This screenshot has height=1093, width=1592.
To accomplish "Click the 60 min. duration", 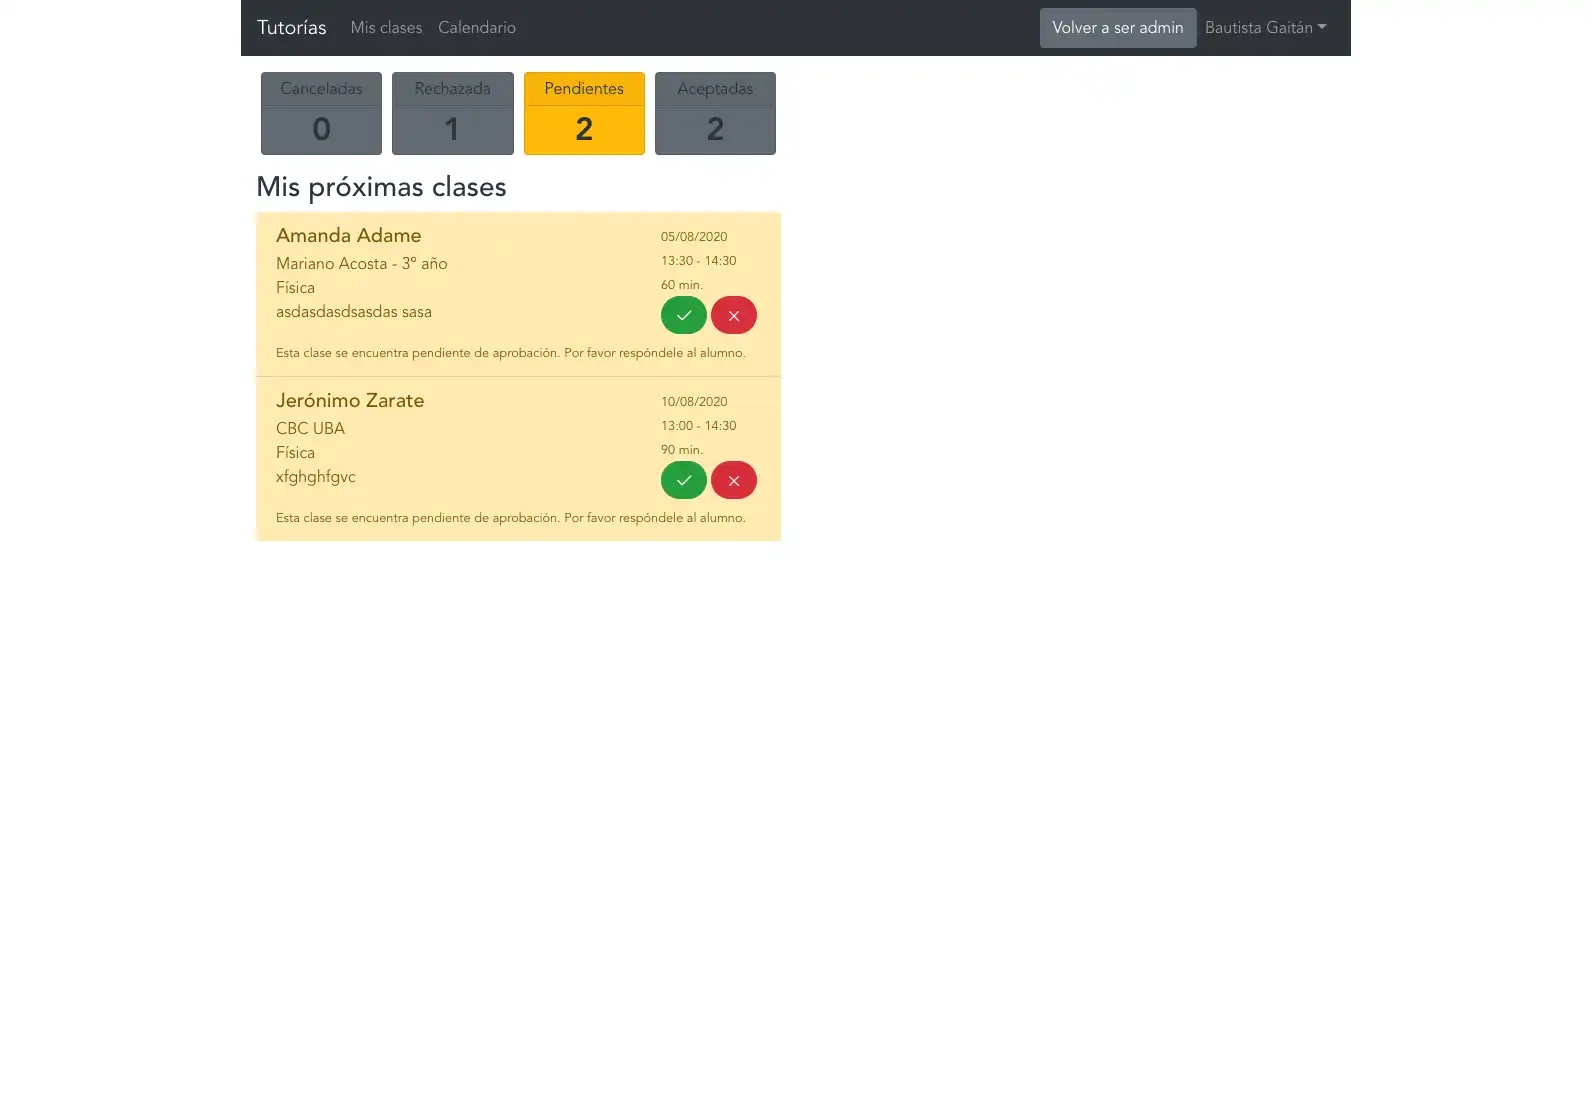I will [681, 285].
